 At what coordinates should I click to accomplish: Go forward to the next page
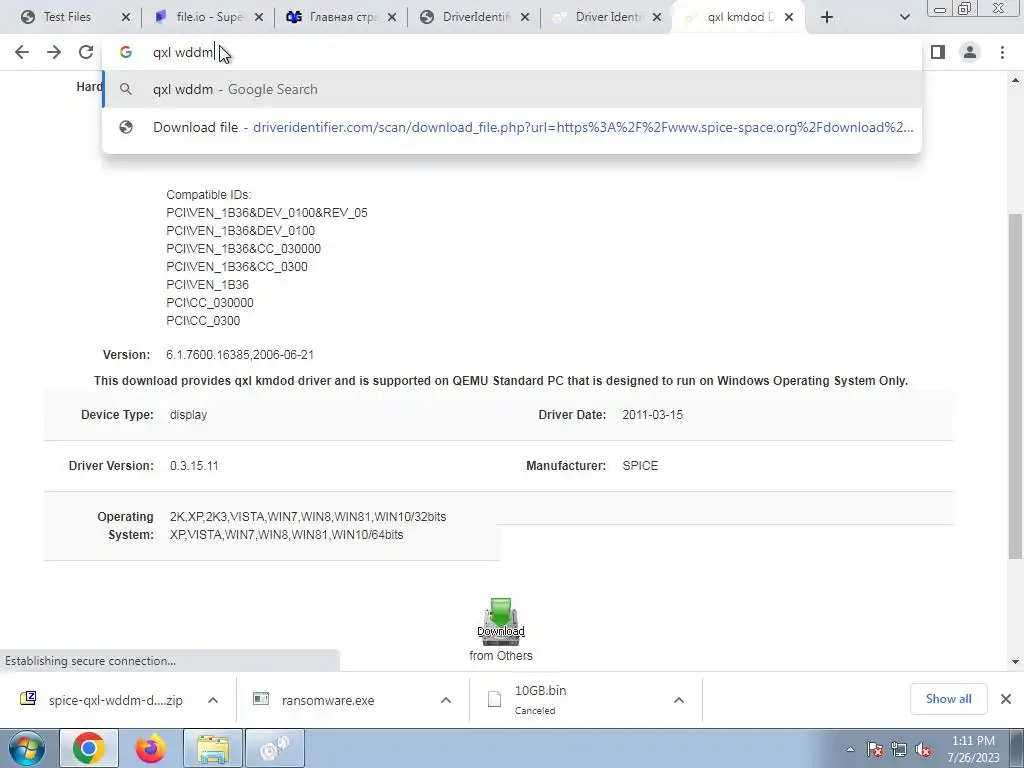point(54,52)
